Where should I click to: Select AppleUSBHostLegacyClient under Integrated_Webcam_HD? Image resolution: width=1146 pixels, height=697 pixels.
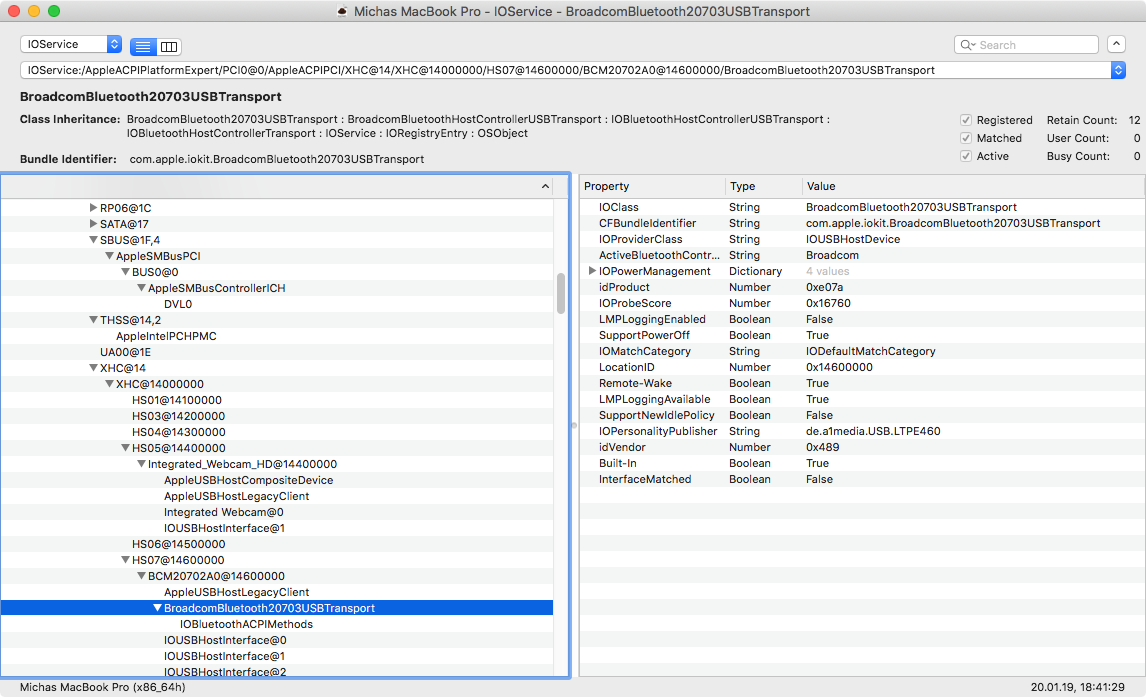[x=277, y=496]
